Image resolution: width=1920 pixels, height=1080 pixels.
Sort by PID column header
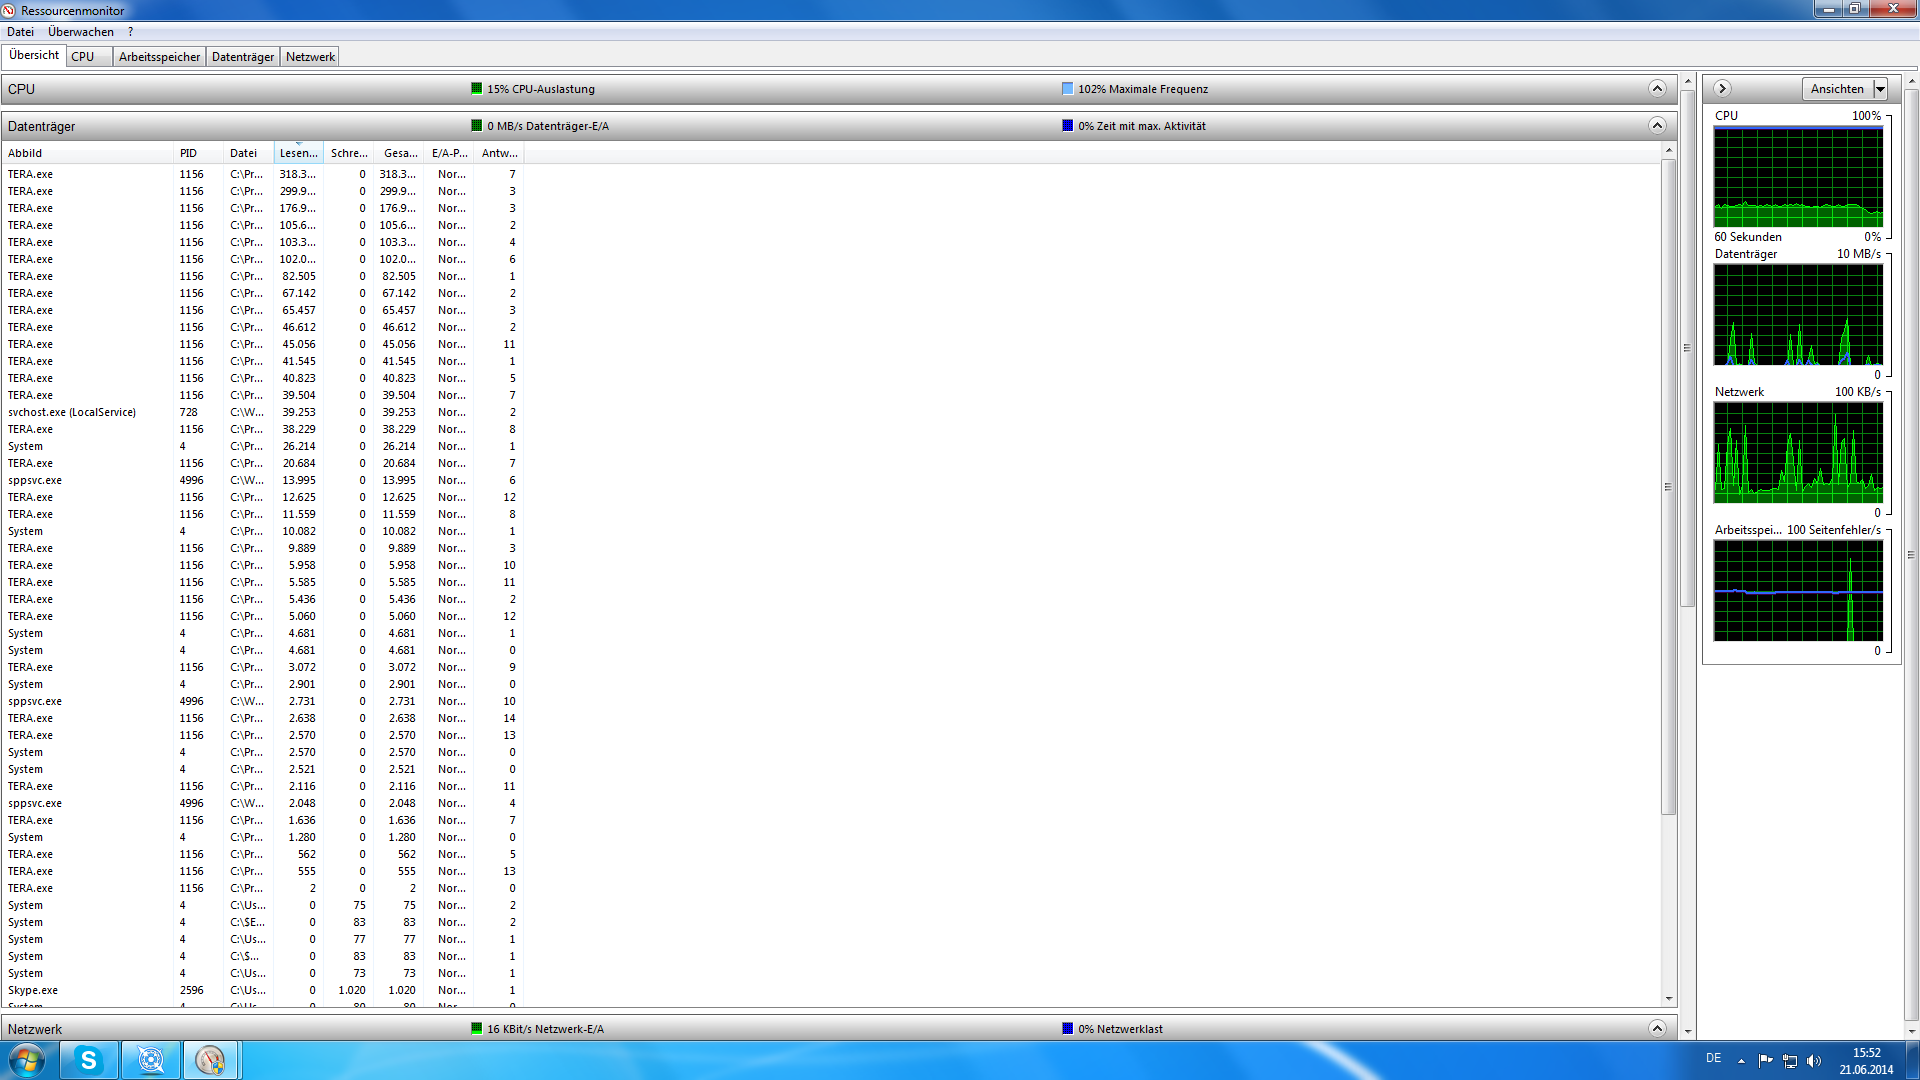click(x=188, y=153)
